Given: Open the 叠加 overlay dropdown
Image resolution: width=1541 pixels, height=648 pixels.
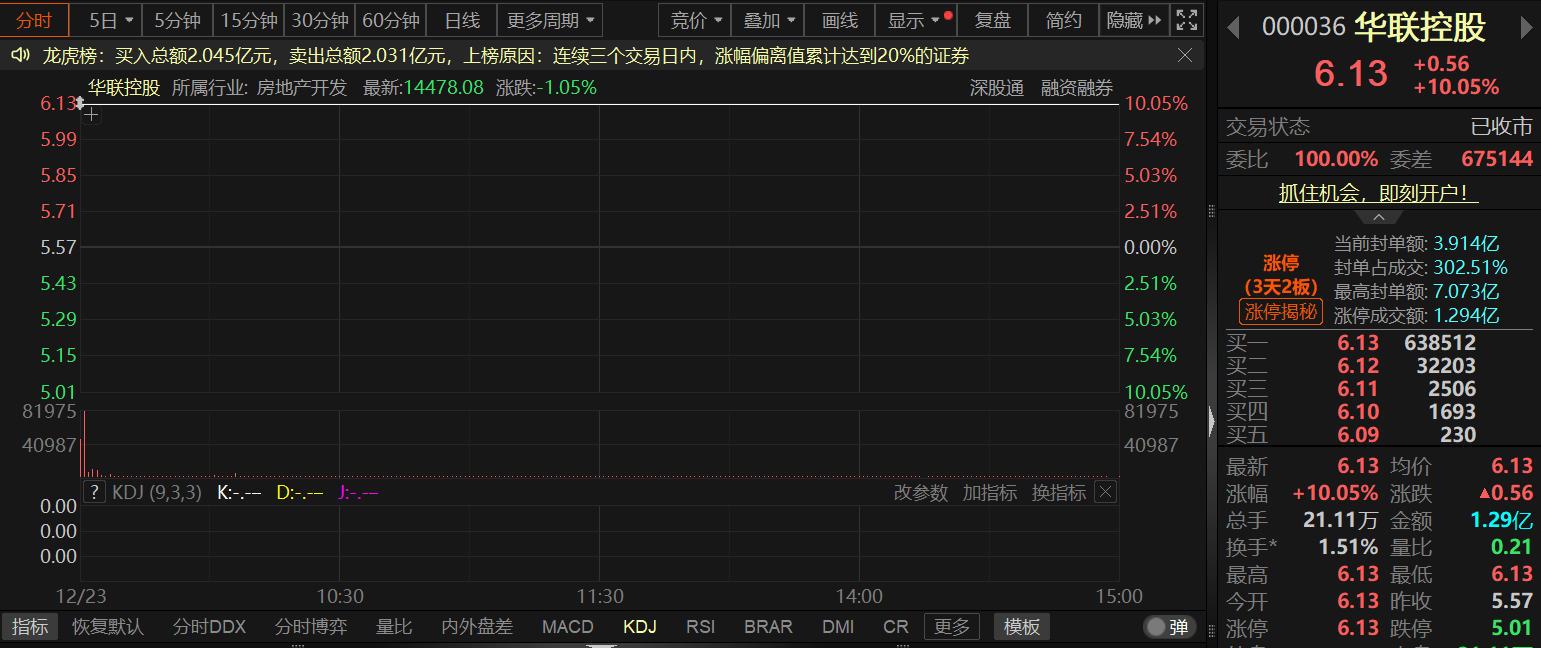Looking at the screenshot, I should (x=769, y=20).
